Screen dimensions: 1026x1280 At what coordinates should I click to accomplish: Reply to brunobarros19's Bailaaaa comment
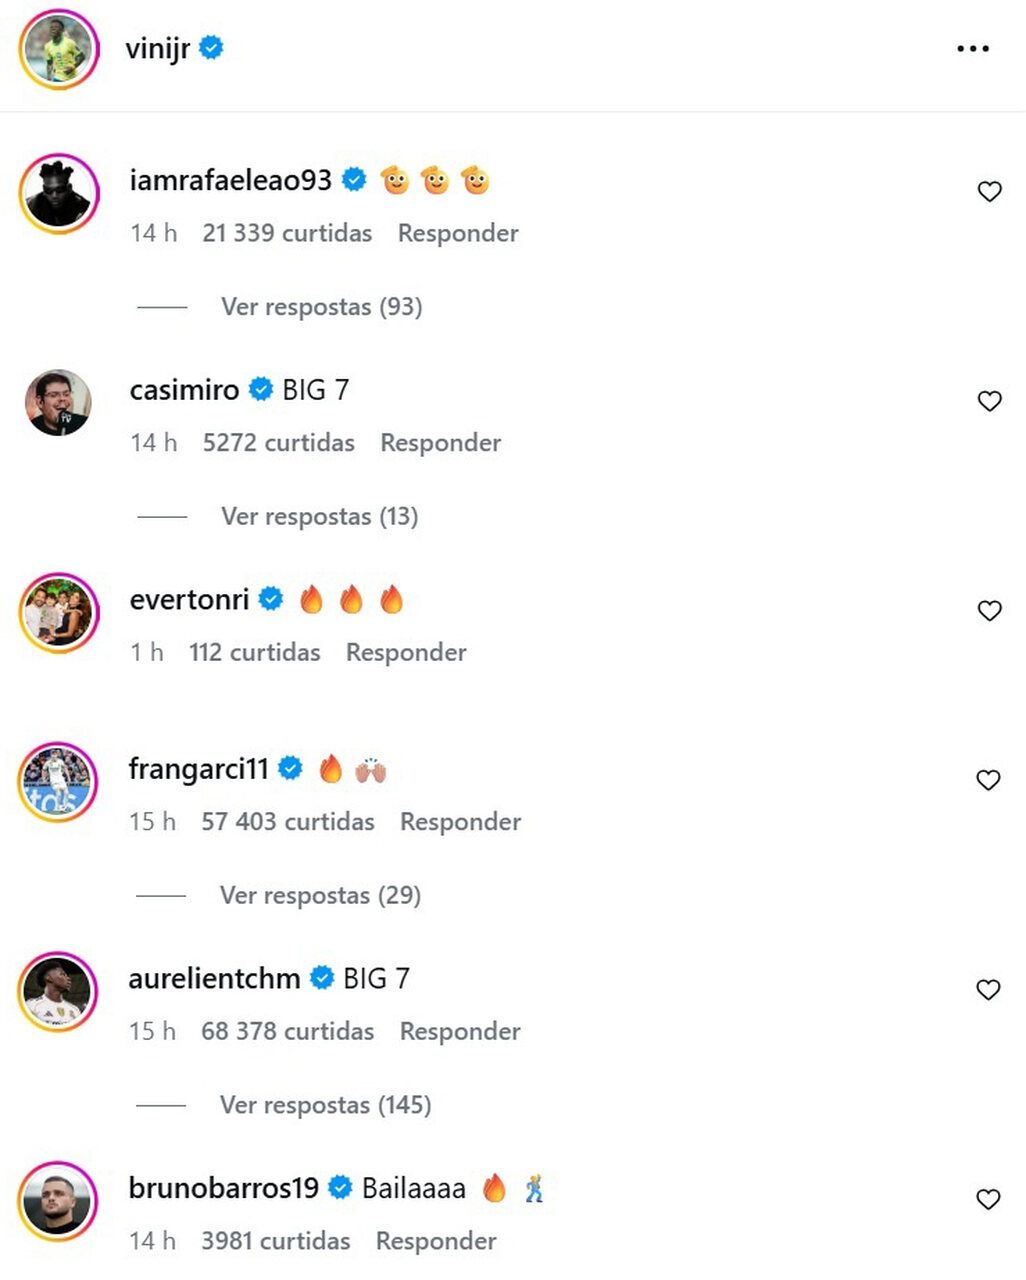436,1241
